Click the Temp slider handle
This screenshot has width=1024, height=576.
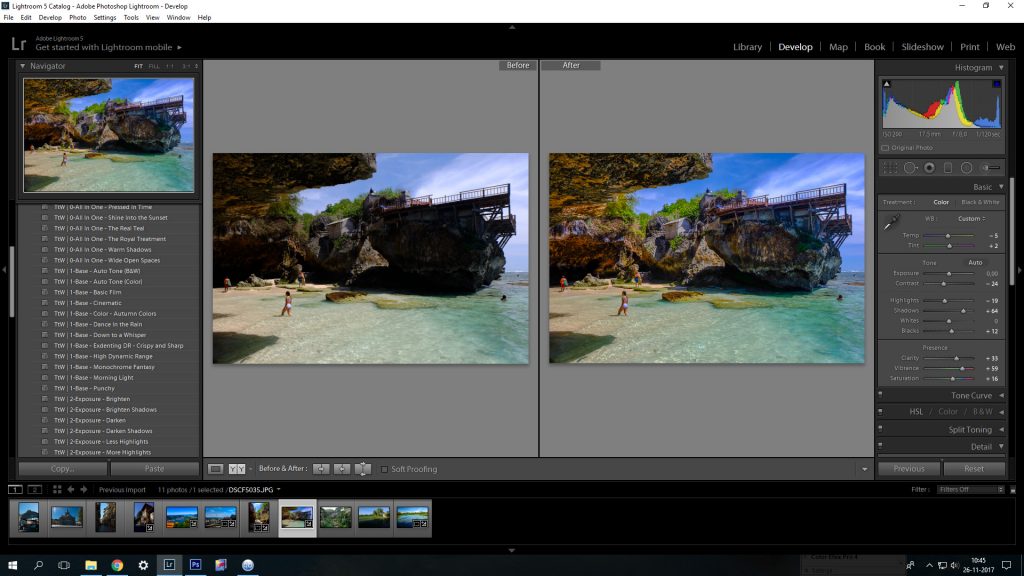(x=948, y=236)
